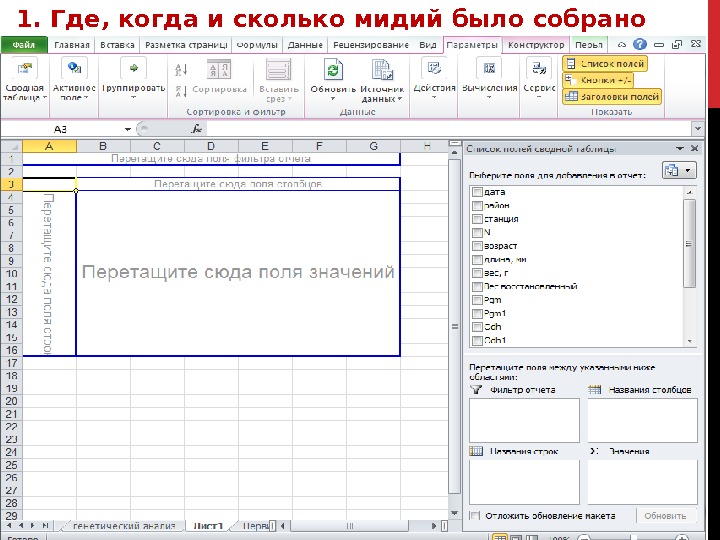The image size is (720, 540).
Task: Open Источник данных dropdown arrow
Action: 399,99
